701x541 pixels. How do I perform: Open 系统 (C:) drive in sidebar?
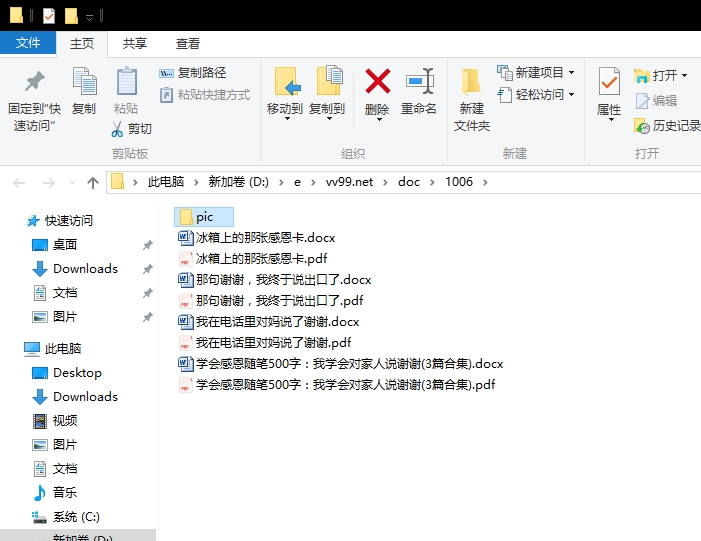pos(66,517)
